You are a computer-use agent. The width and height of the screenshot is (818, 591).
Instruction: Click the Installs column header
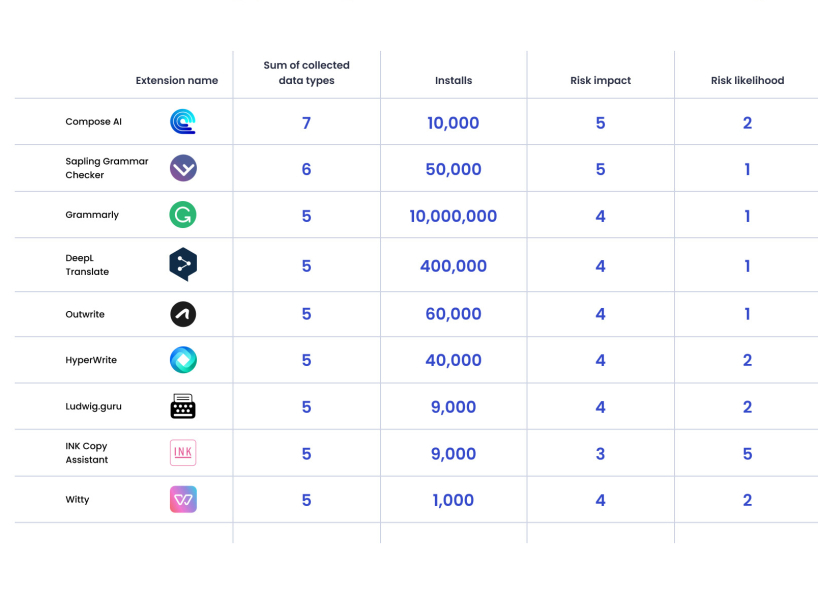(453, 81)
